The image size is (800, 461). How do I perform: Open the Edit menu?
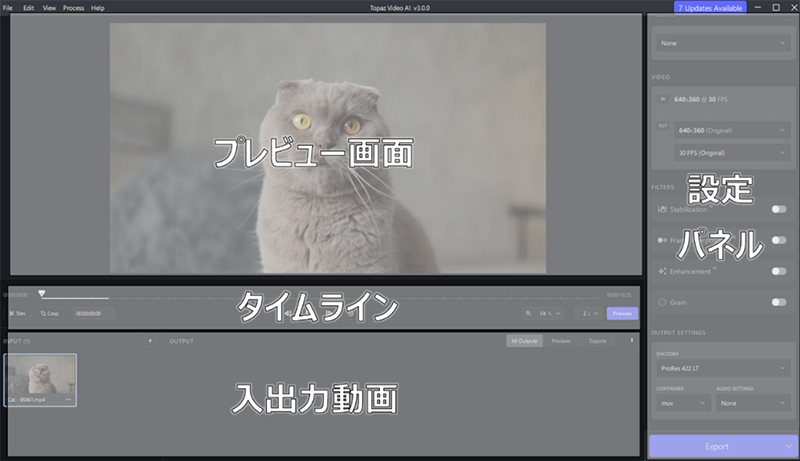(29, 8)
